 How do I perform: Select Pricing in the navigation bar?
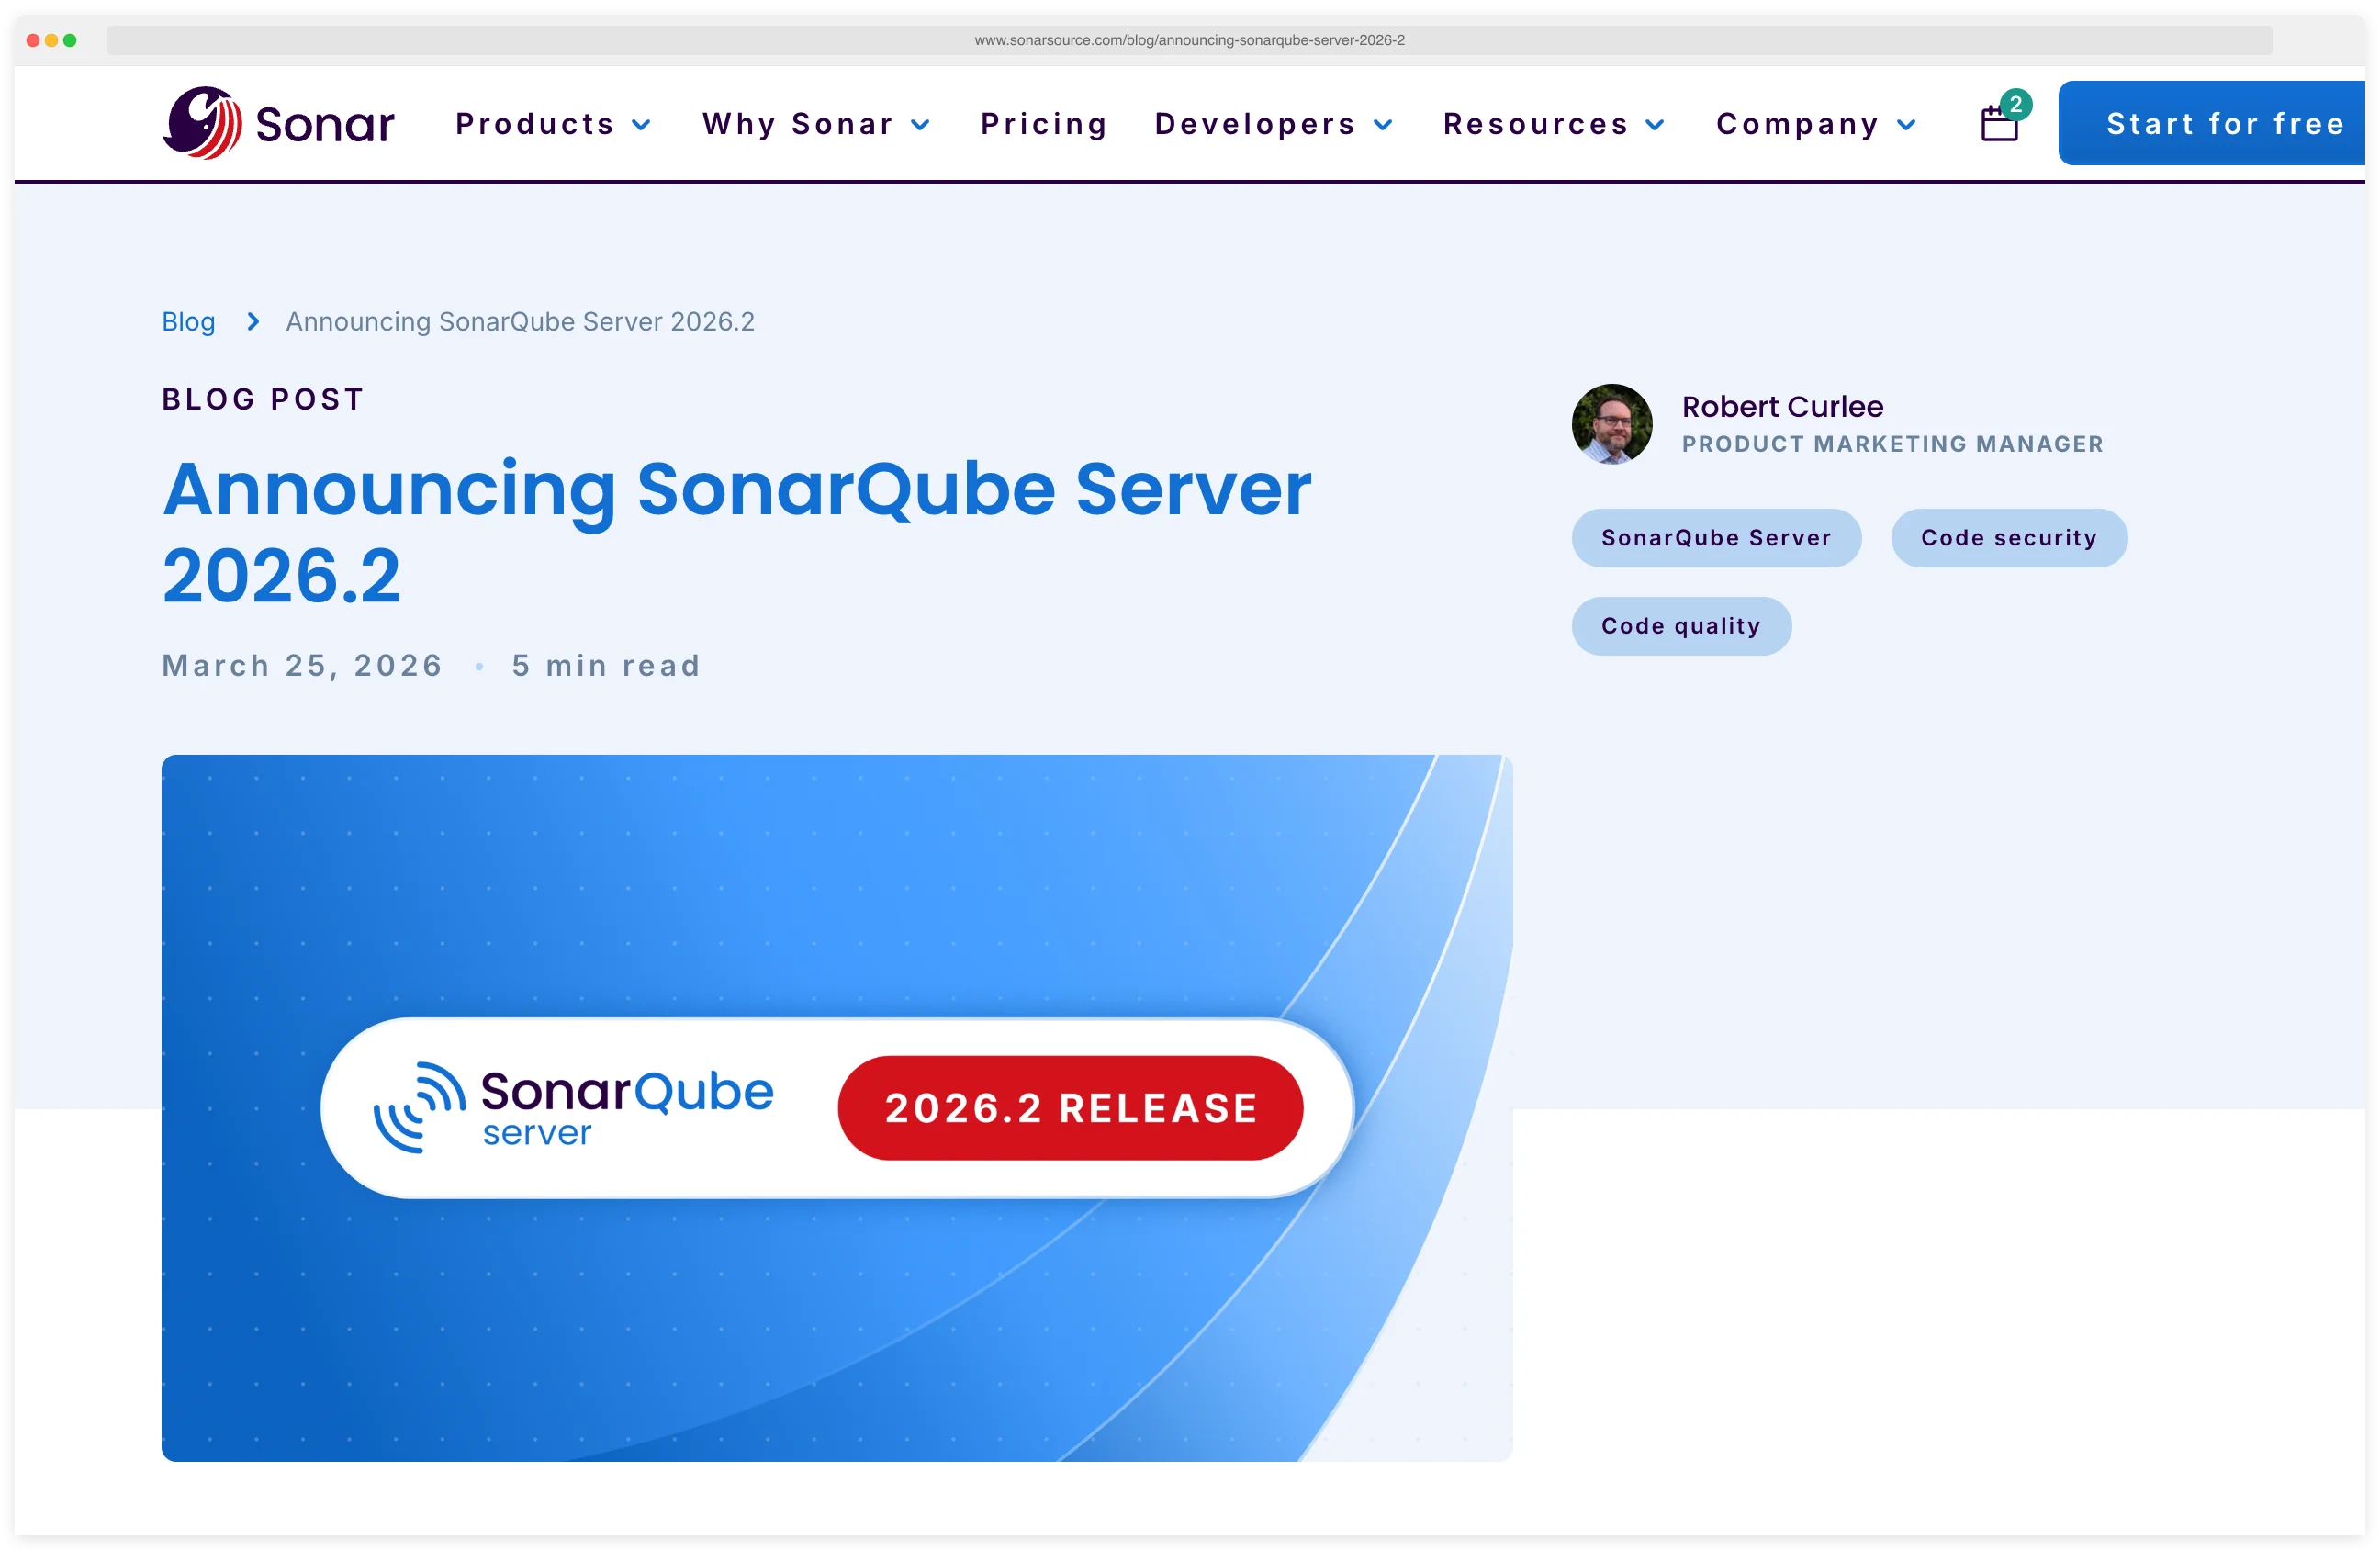point(1044,124)
